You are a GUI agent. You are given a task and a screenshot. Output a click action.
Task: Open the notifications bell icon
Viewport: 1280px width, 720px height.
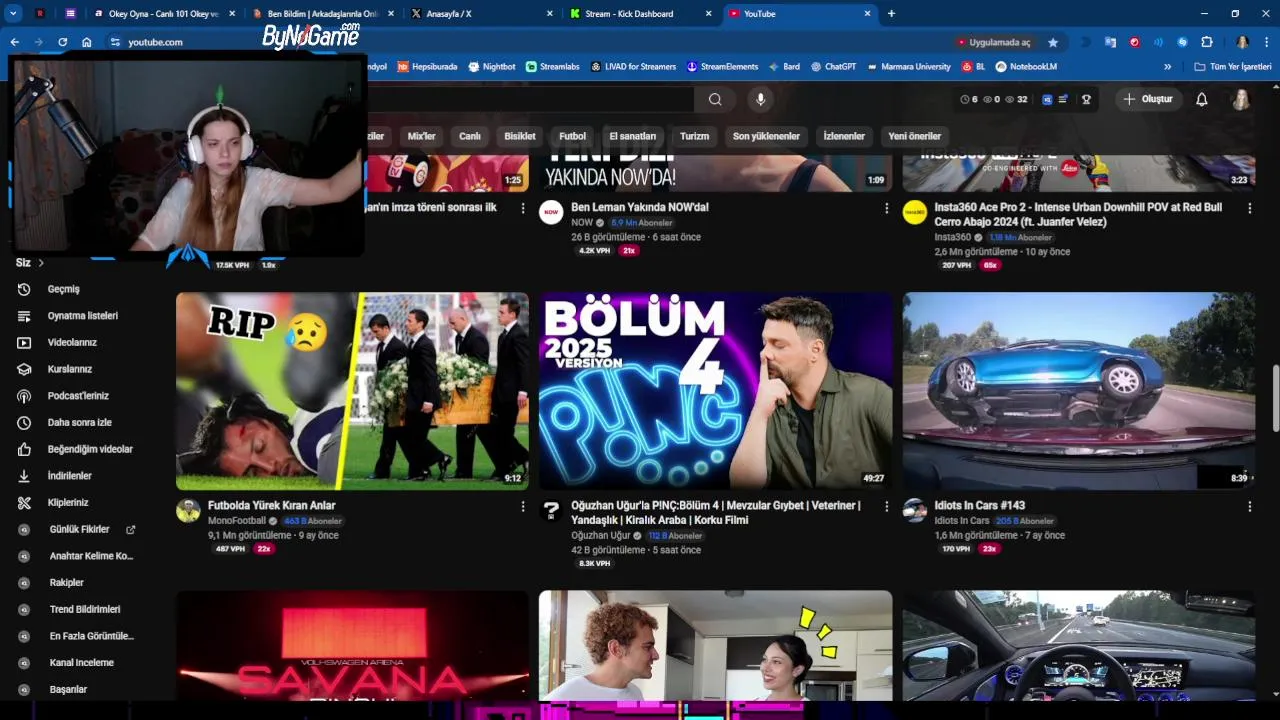(x=1202, y=99)
